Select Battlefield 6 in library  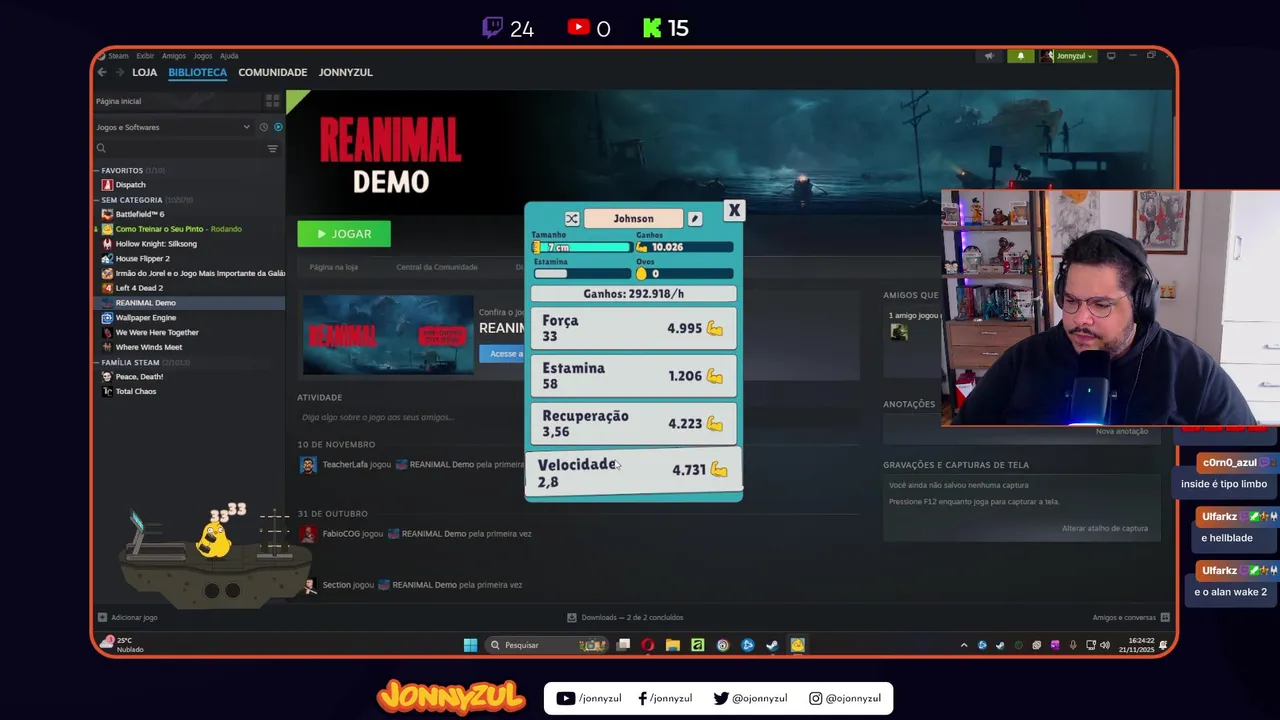click(140, 214)
